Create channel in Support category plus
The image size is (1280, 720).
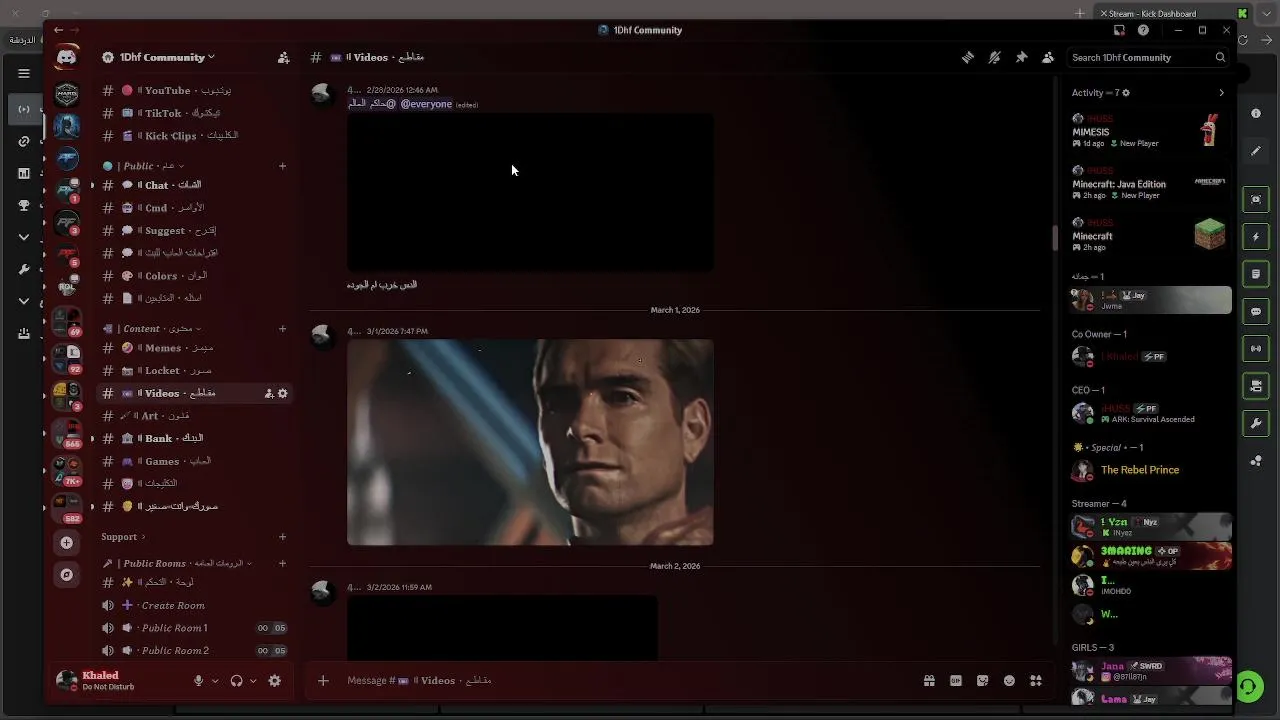[282, 537]
